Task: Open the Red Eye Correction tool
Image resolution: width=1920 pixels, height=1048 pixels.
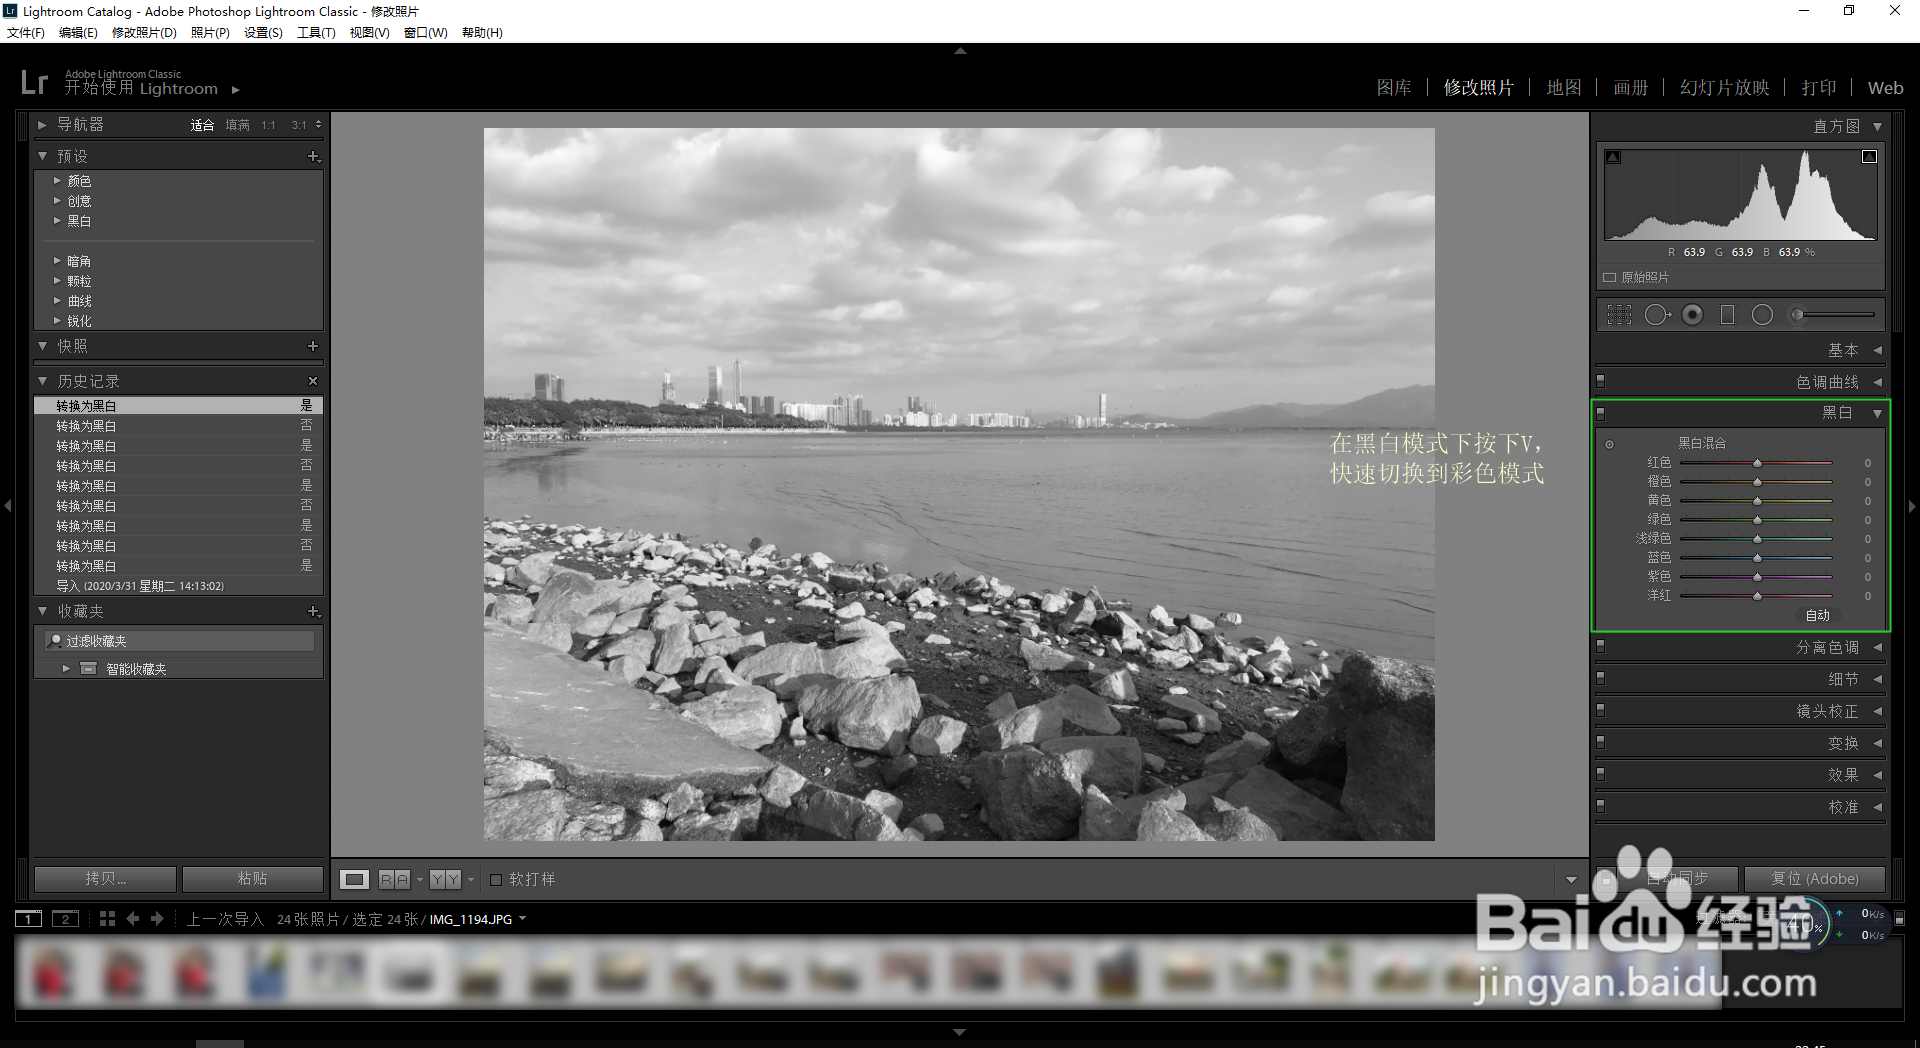Action: click(1692, 314)
